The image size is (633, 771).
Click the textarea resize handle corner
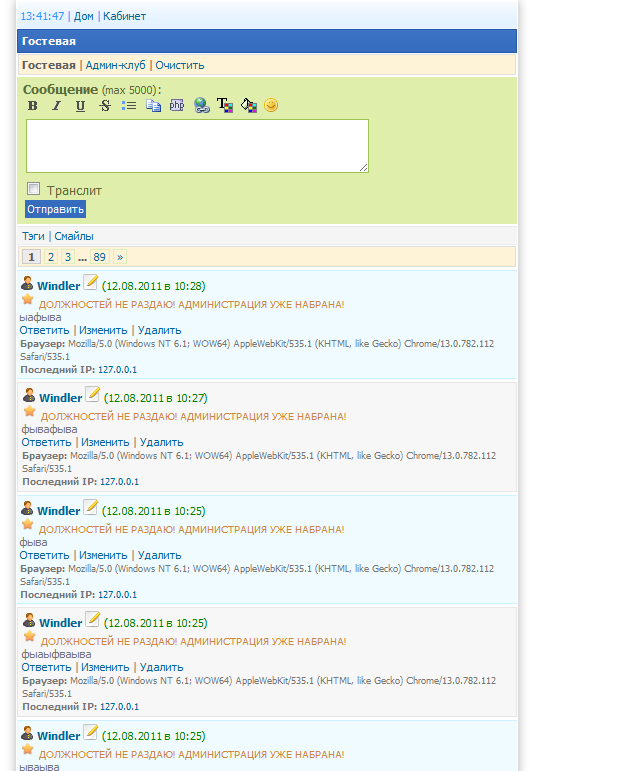(363, 168)
